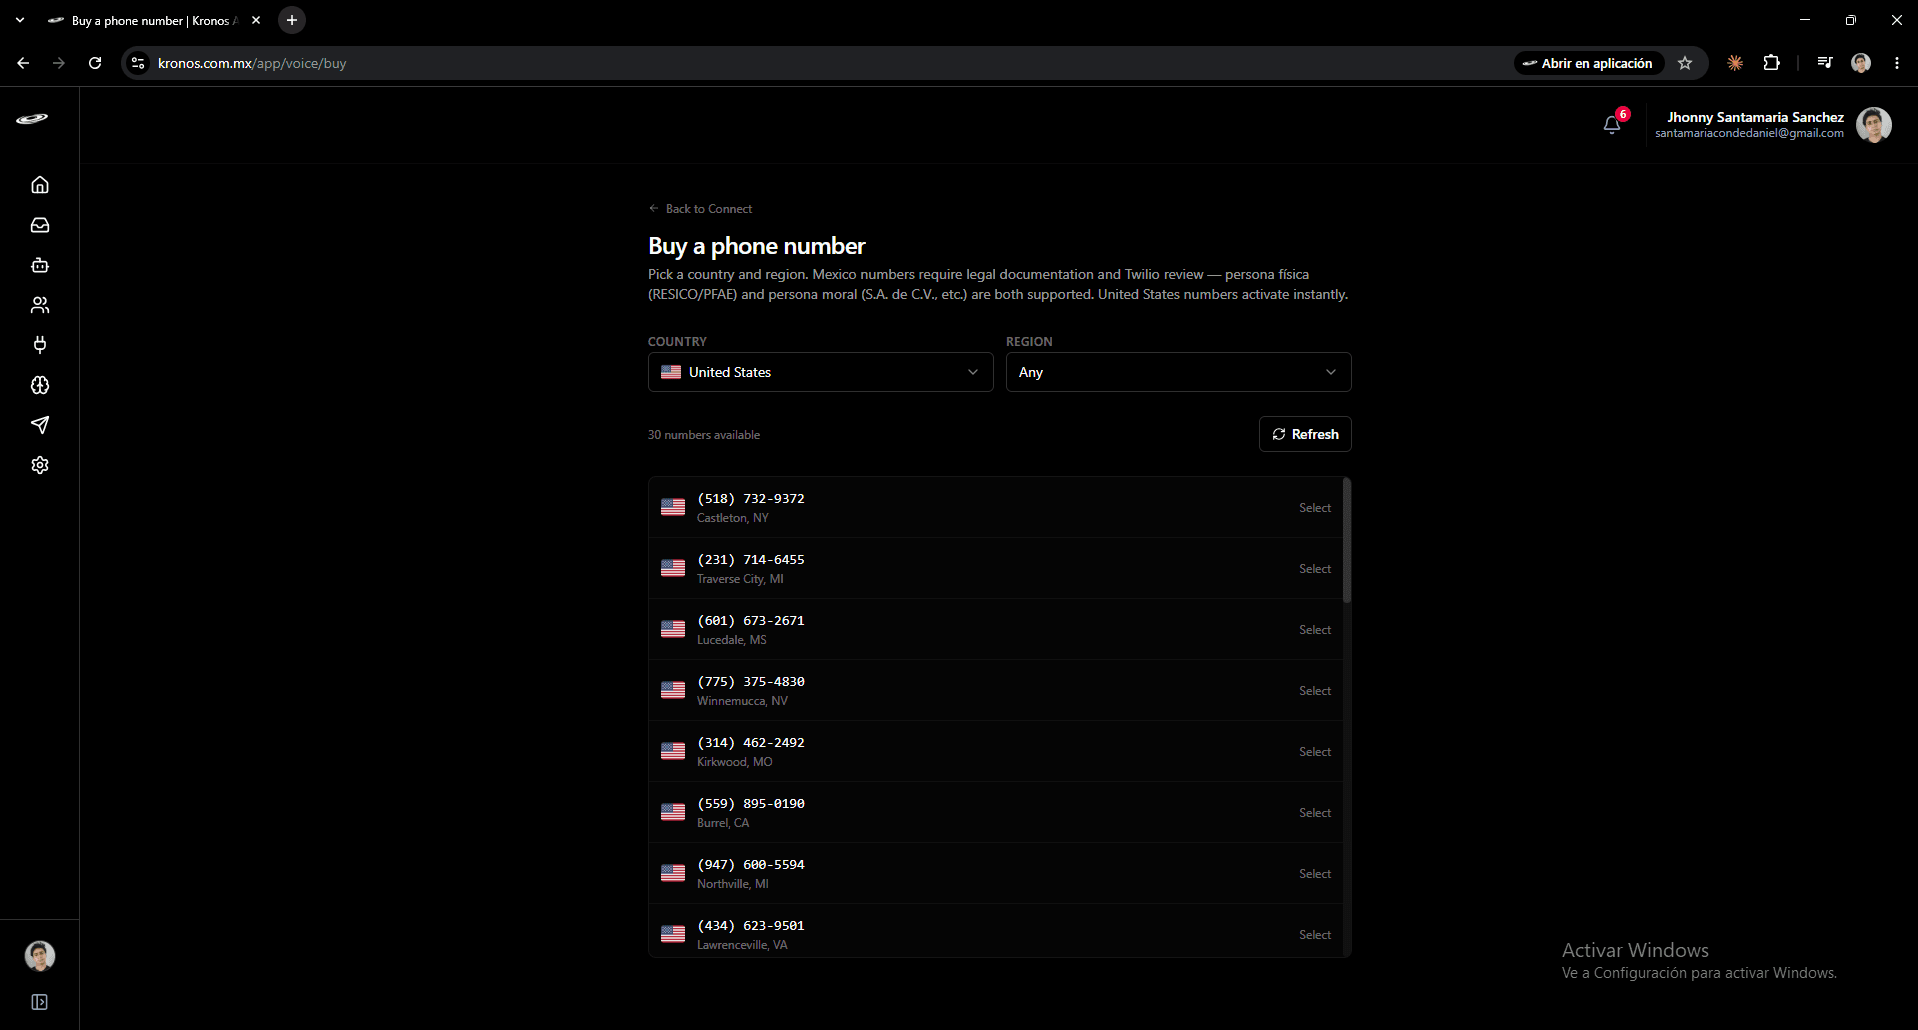The image size is (1918, 1030).
Task: Open the notifications bell
Action: 1612,125
